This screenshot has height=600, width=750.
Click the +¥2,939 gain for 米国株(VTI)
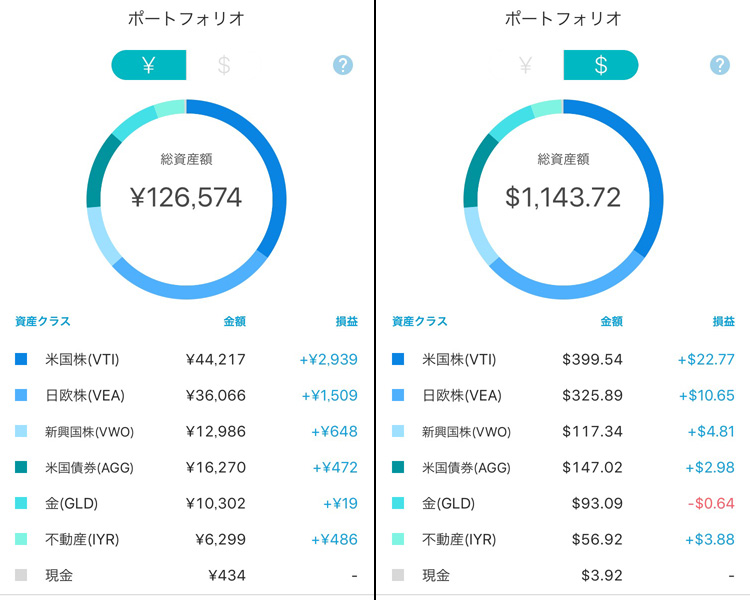pyautogui.click(x=328, y=359)
